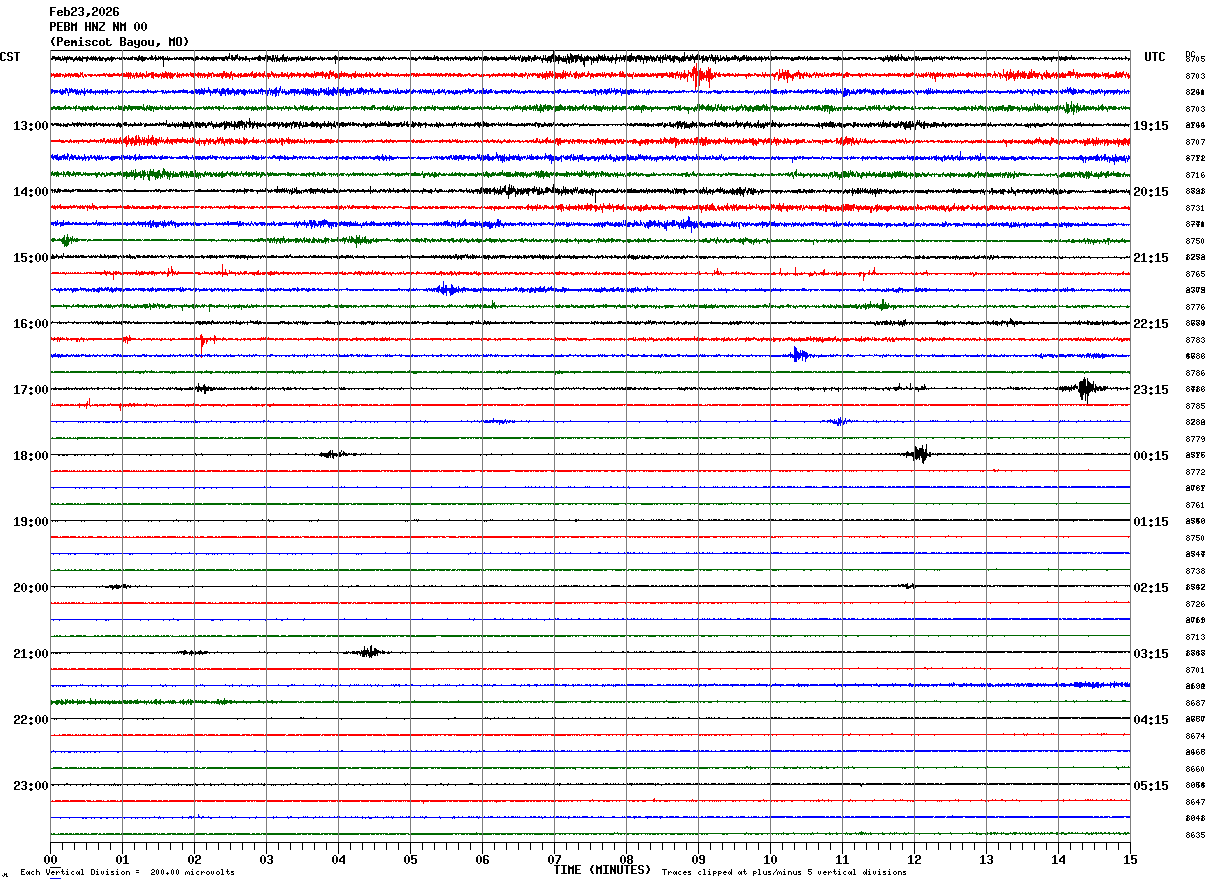Screen dimensions: 1210x886
Task: Select the blue event burst near minute 10
Action: (x=798, y=354)
